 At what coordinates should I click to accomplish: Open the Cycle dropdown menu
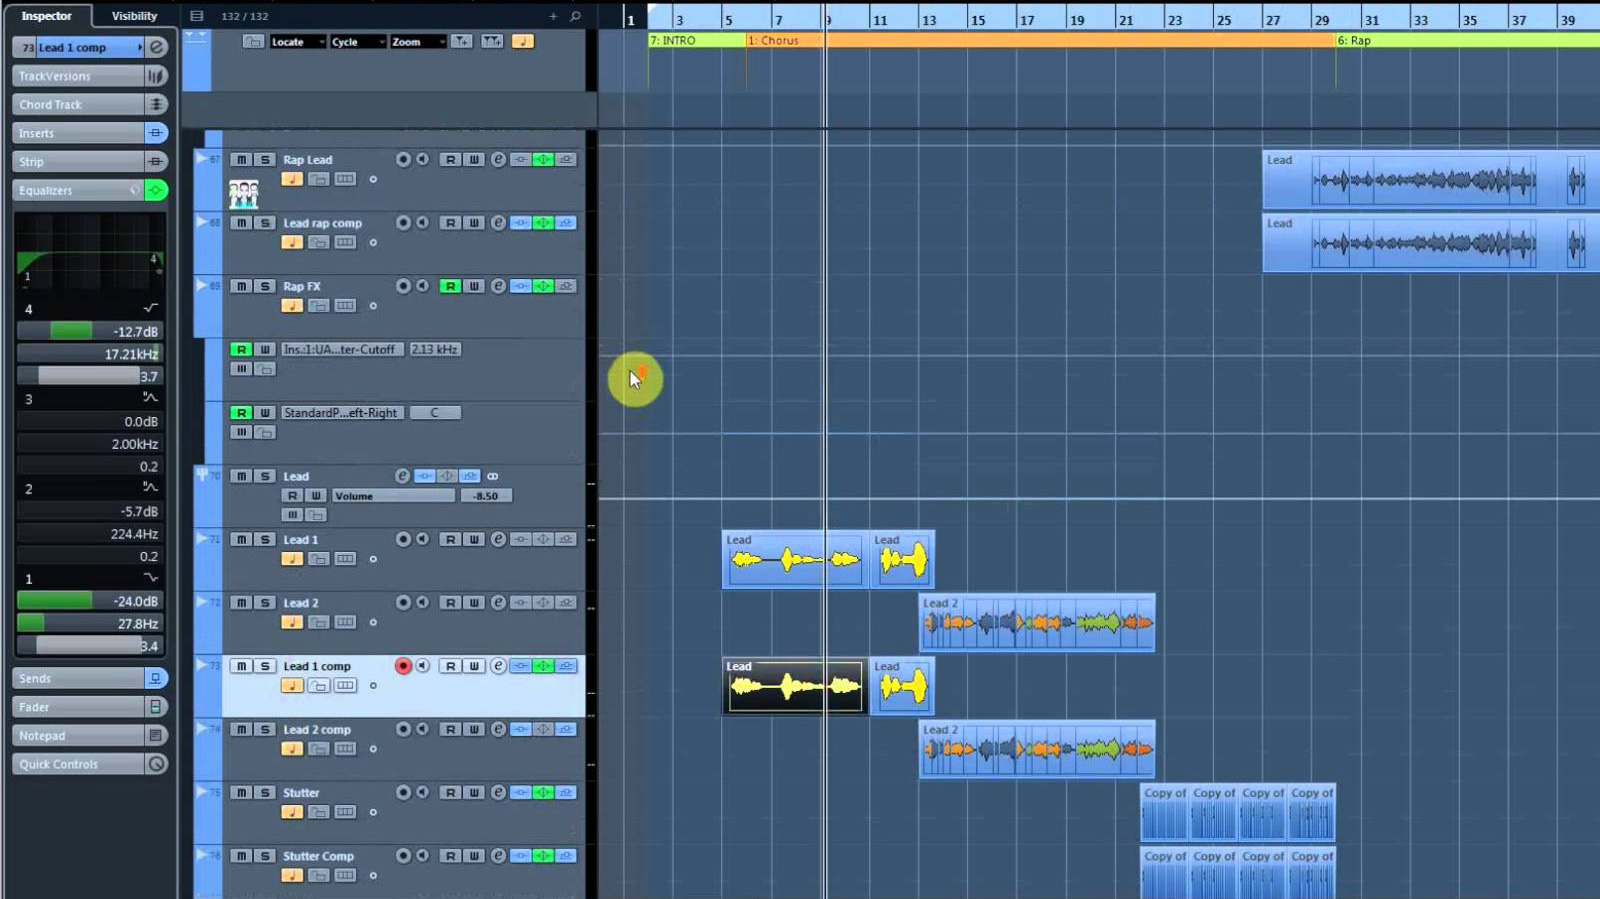pos(358,42)
